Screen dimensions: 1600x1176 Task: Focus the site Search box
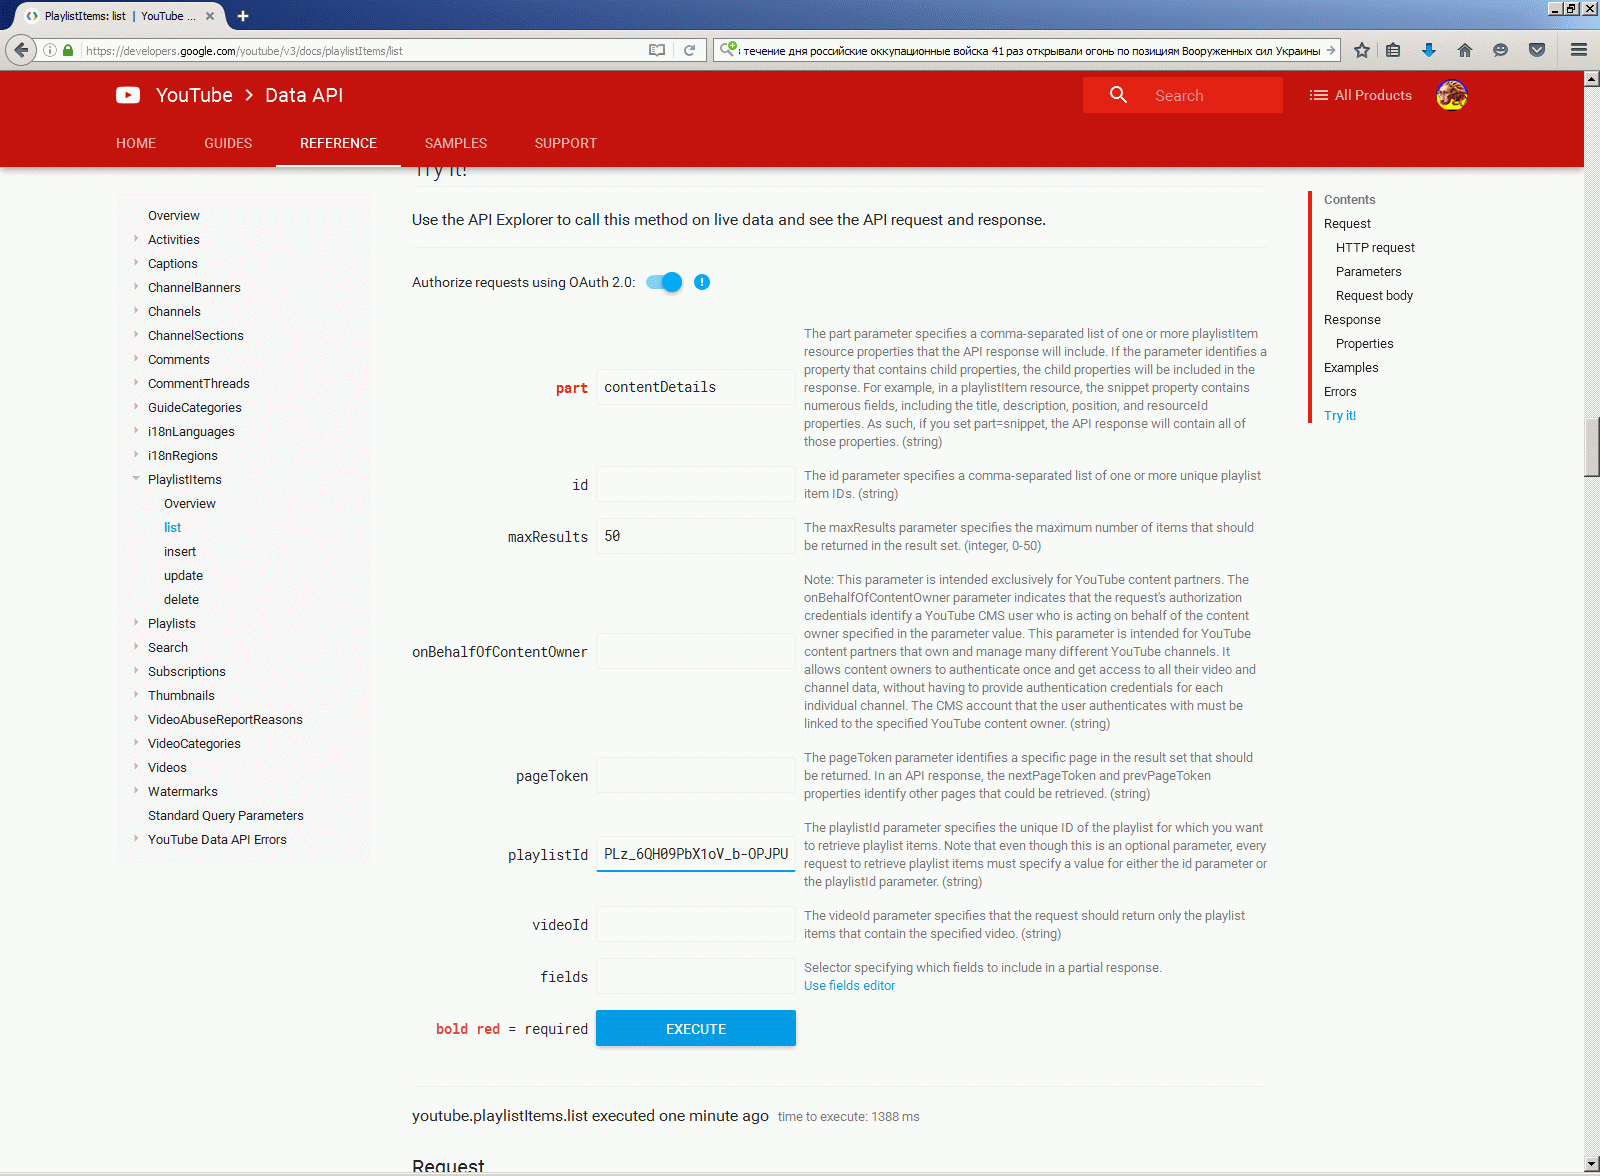[x=1183, y=95]
